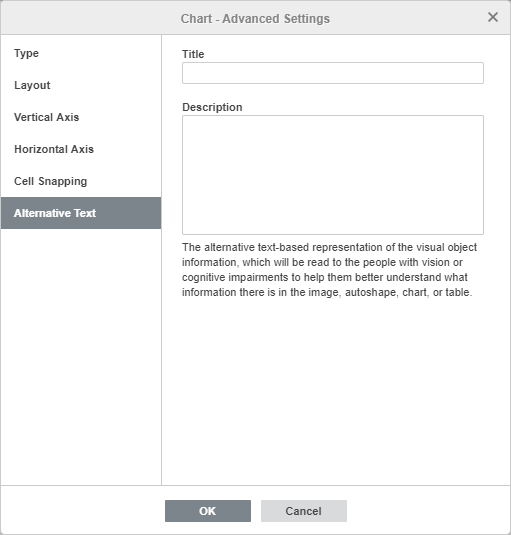The height and width of the screenshot is (535, 511).
Task: Click blank panel area under the help text
Action: click(336, 392)
